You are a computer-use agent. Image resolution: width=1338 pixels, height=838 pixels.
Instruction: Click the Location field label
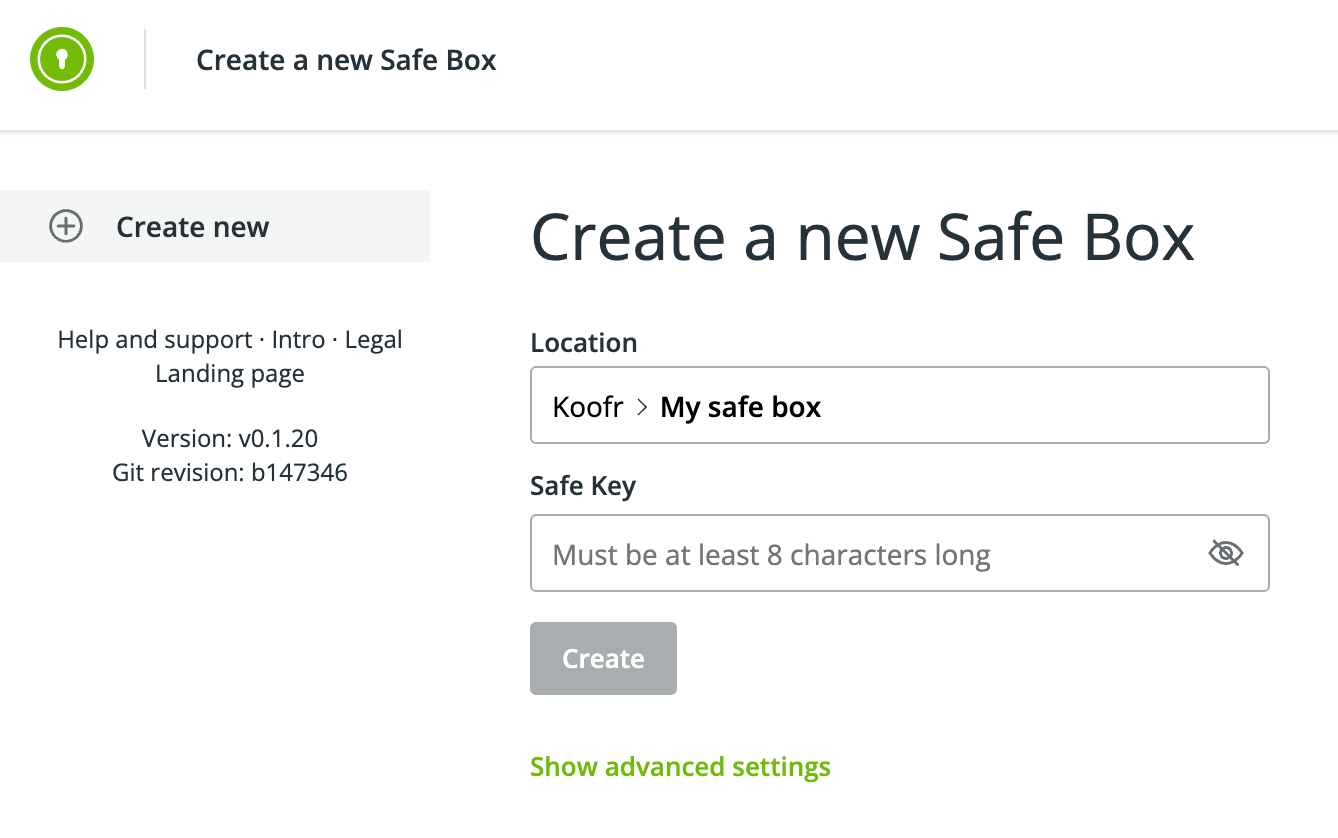tap(583, 343)
